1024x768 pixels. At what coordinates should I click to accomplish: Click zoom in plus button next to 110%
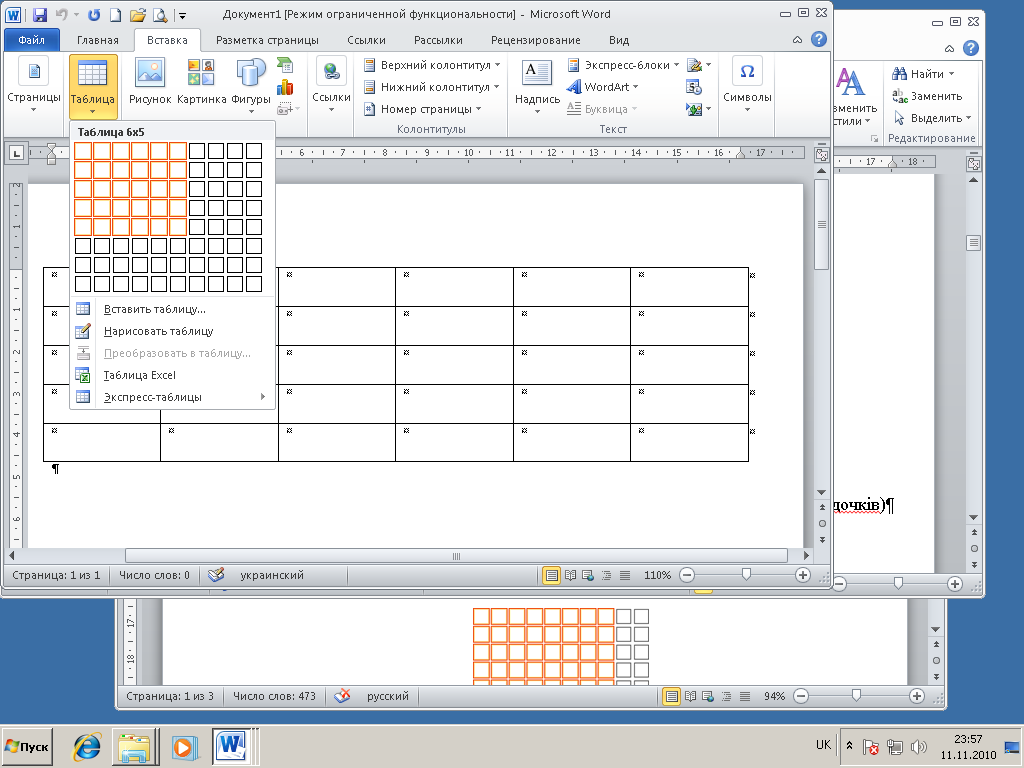803,575
